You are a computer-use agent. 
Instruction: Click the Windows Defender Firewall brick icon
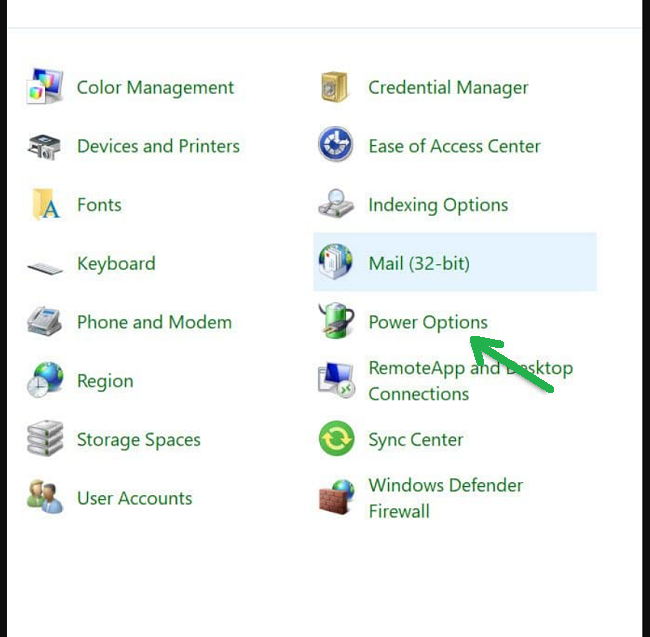(335, 498)
